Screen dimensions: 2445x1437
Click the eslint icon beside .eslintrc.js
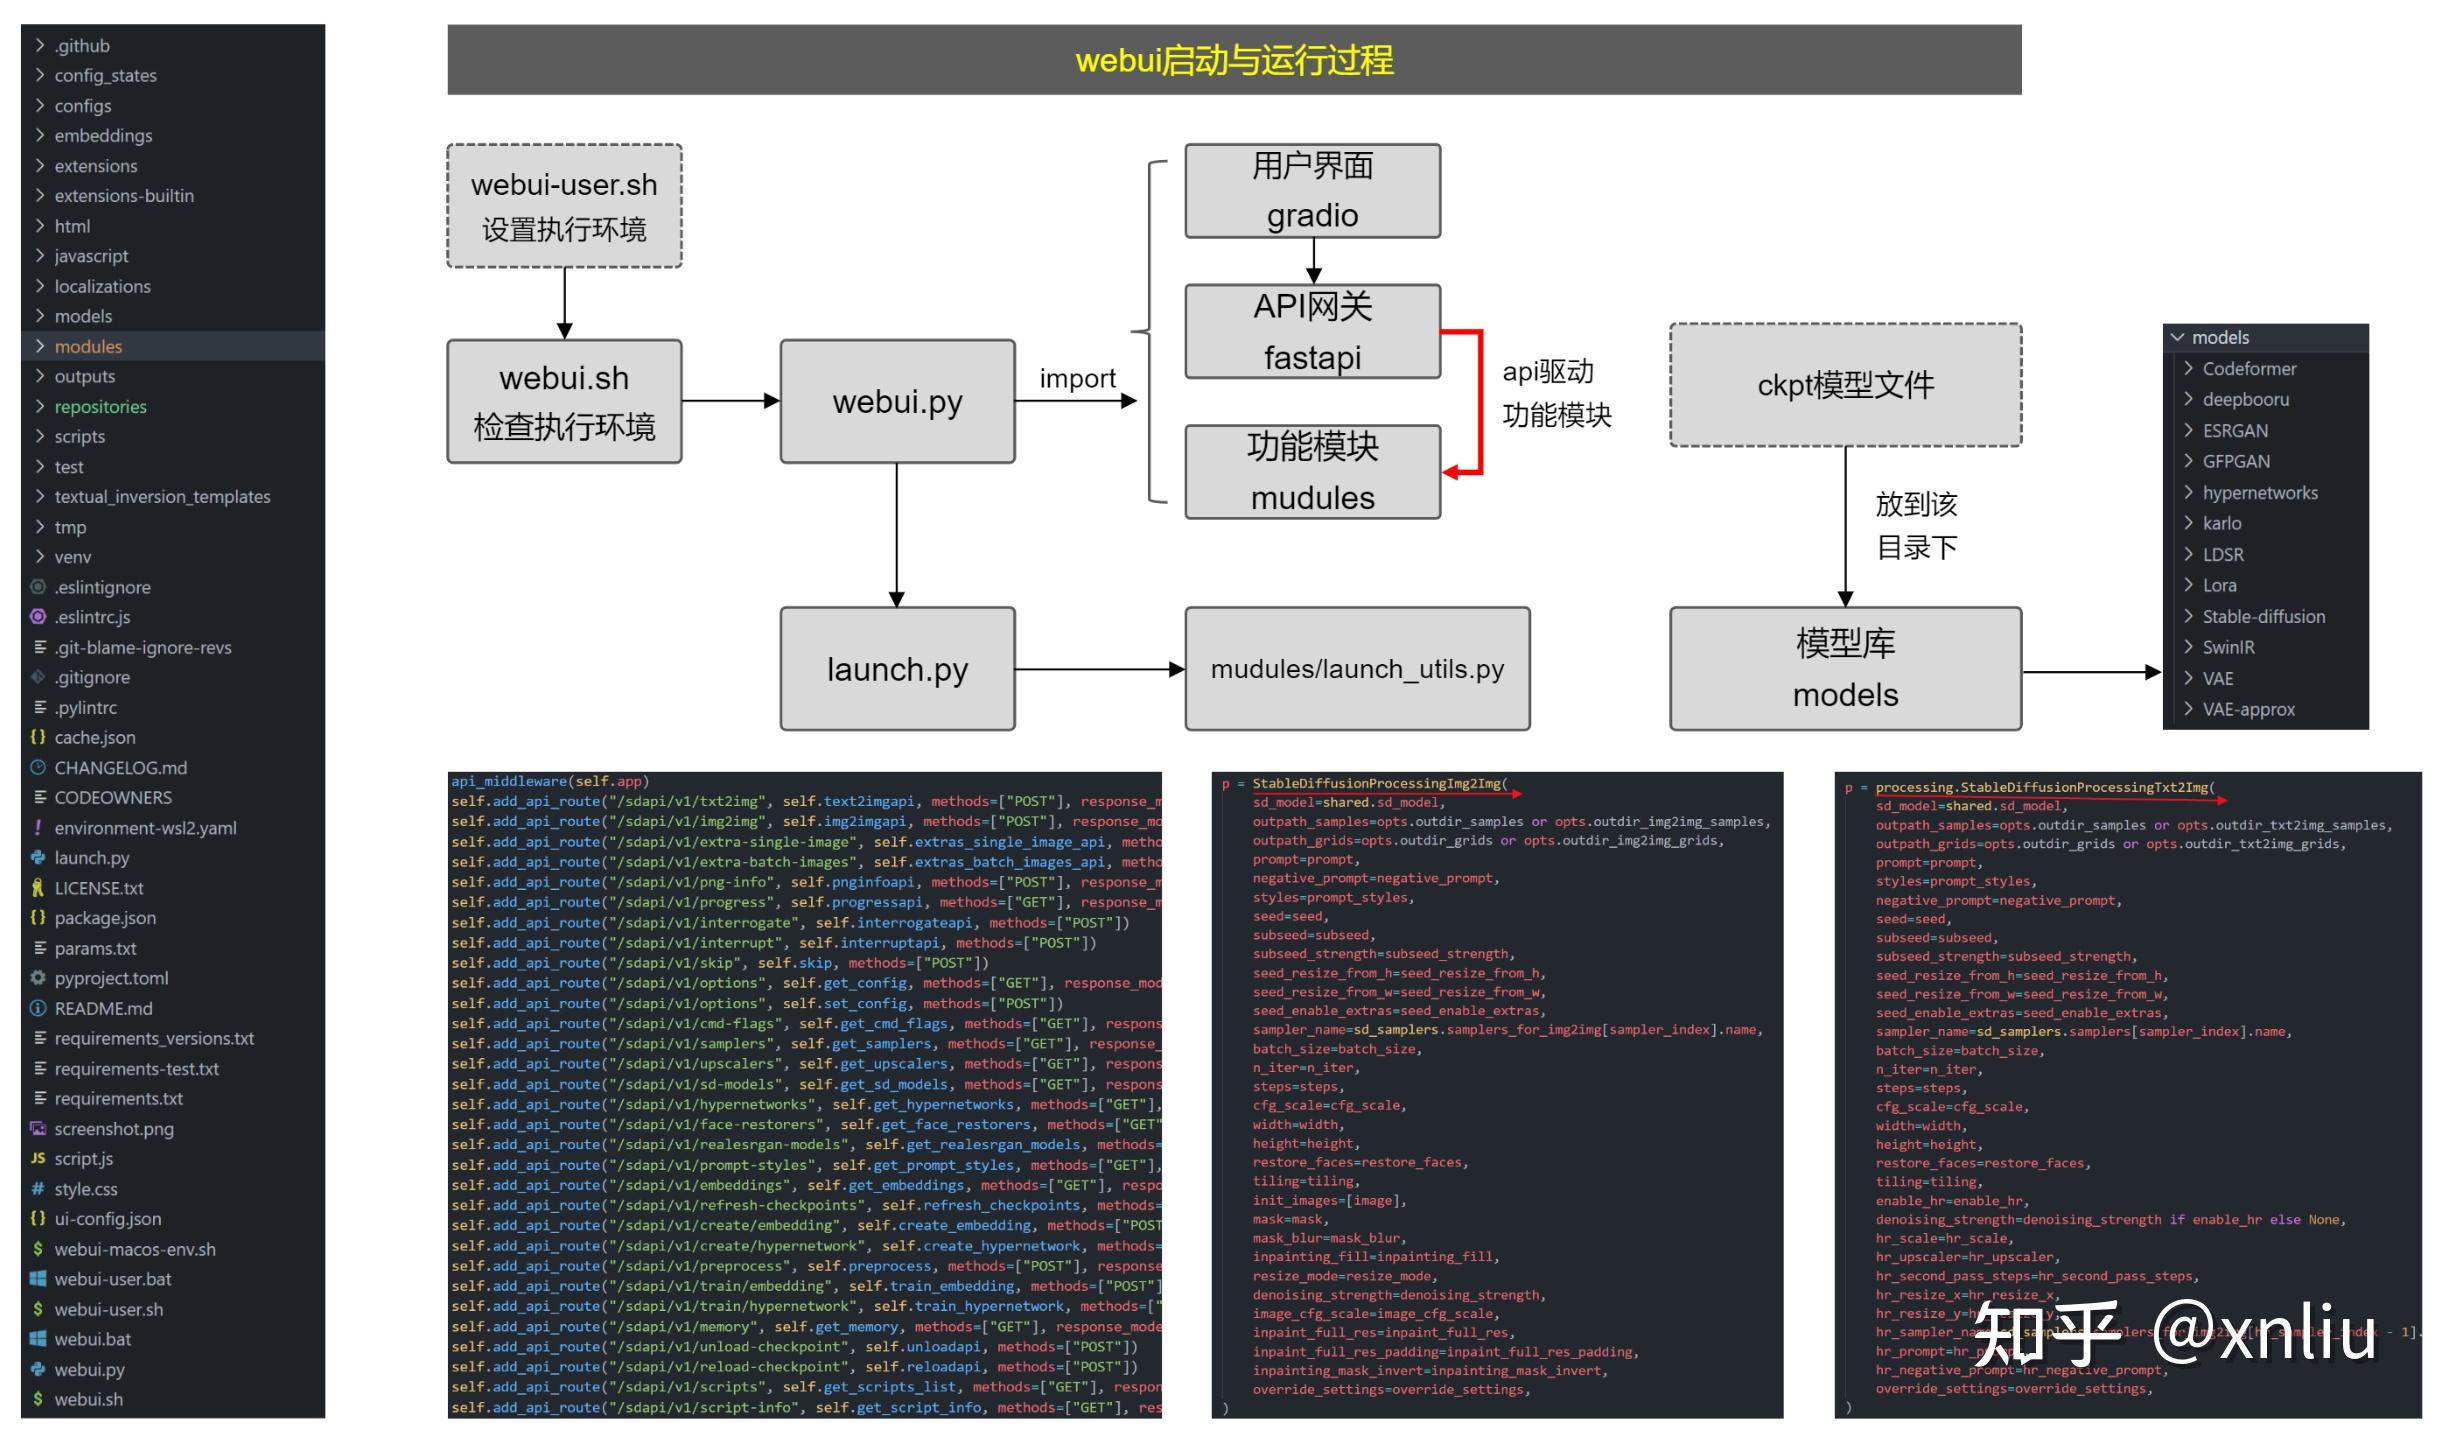click(37, 617)
